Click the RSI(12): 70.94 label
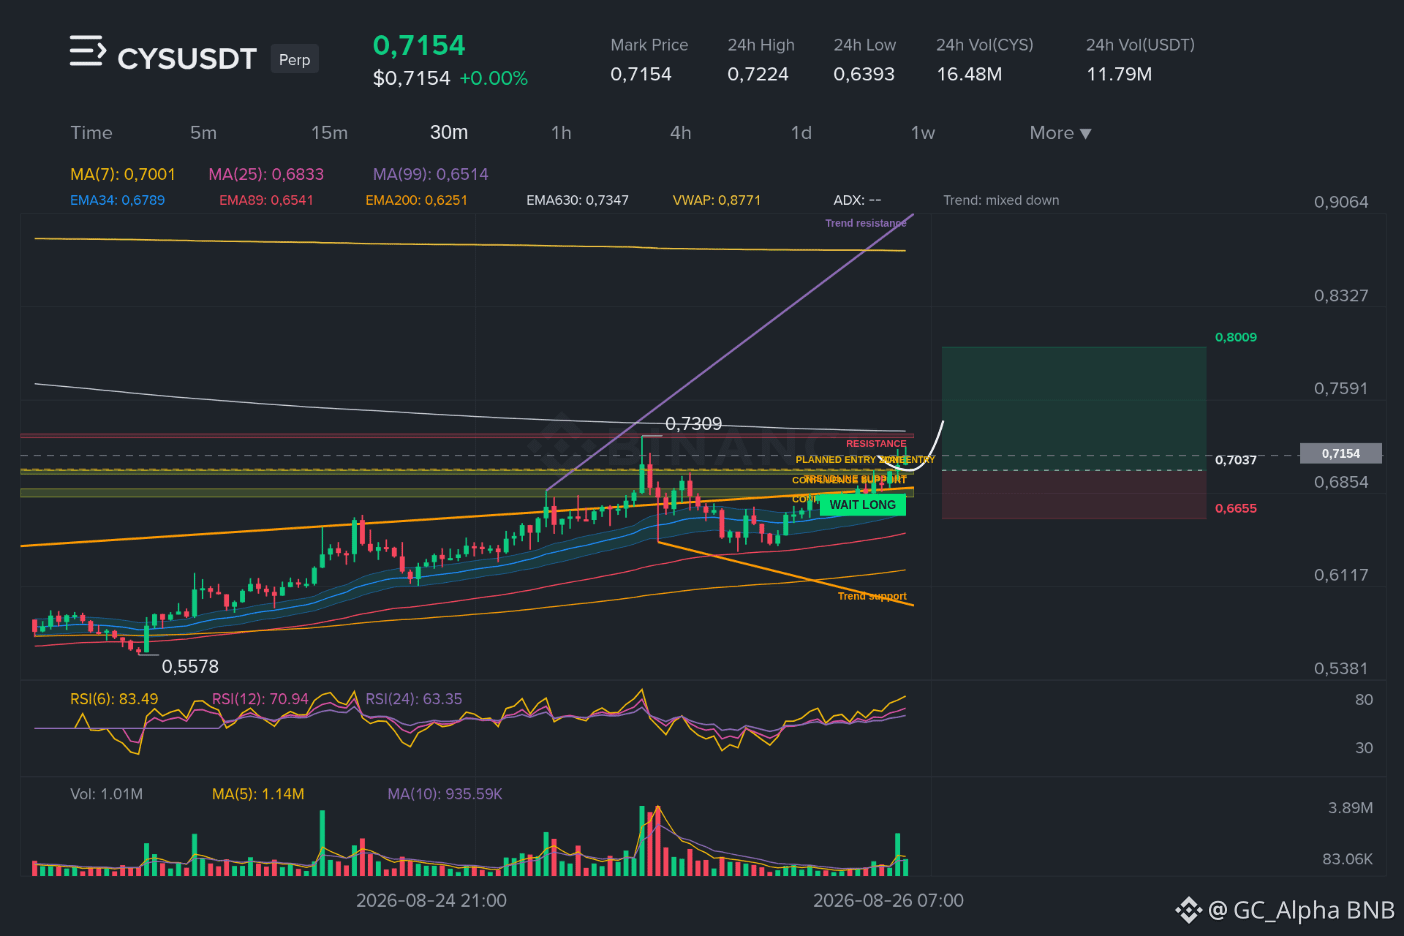 [x=260, y=699]
